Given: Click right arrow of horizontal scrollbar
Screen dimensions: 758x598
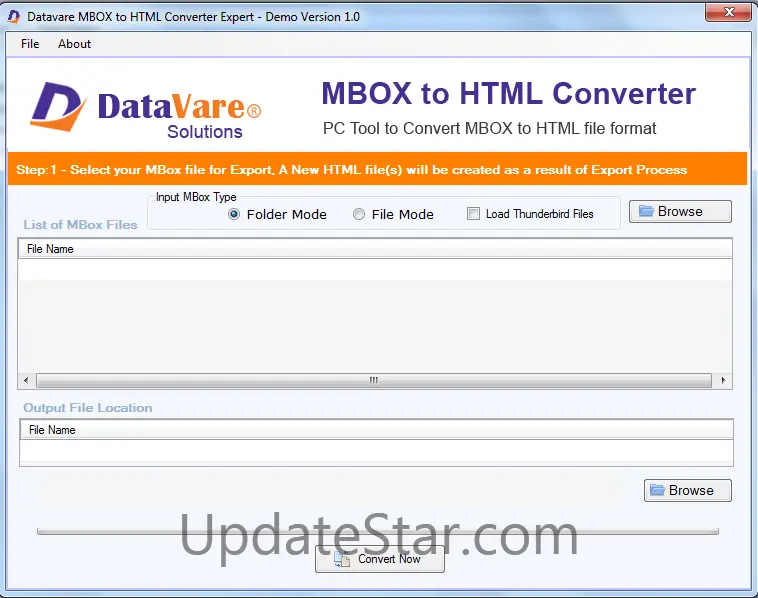Looking at the screenshot, I should 723,380.
